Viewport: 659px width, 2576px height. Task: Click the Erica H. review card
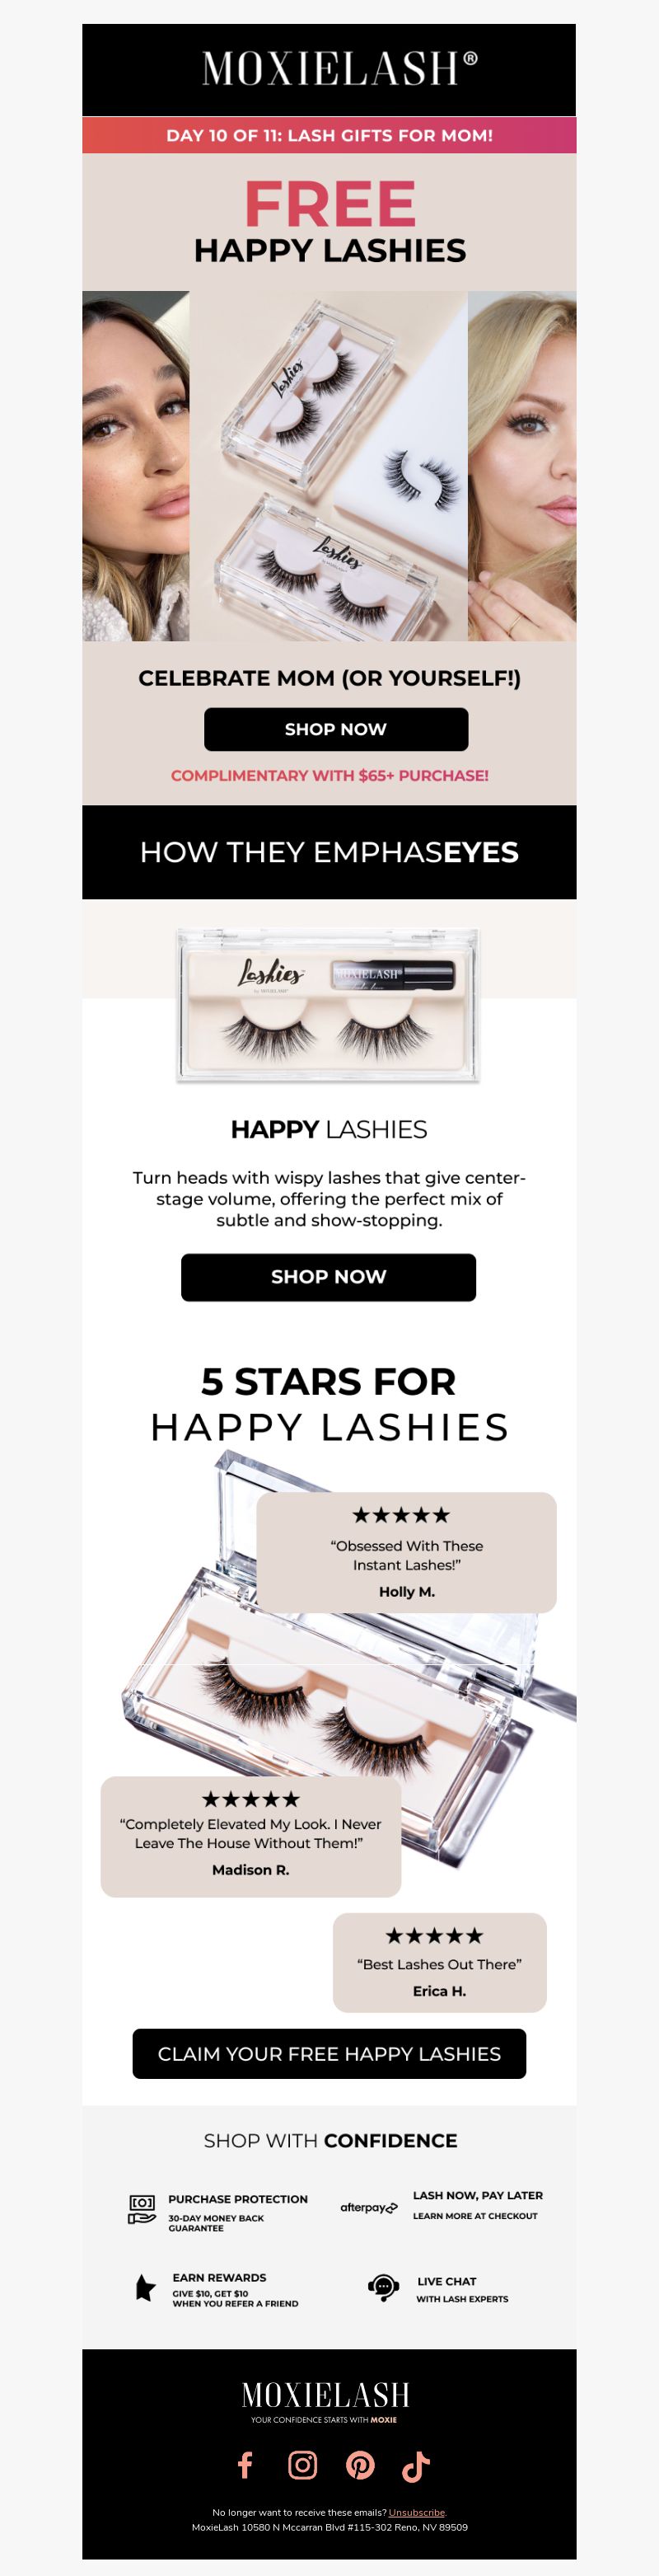439,1962
